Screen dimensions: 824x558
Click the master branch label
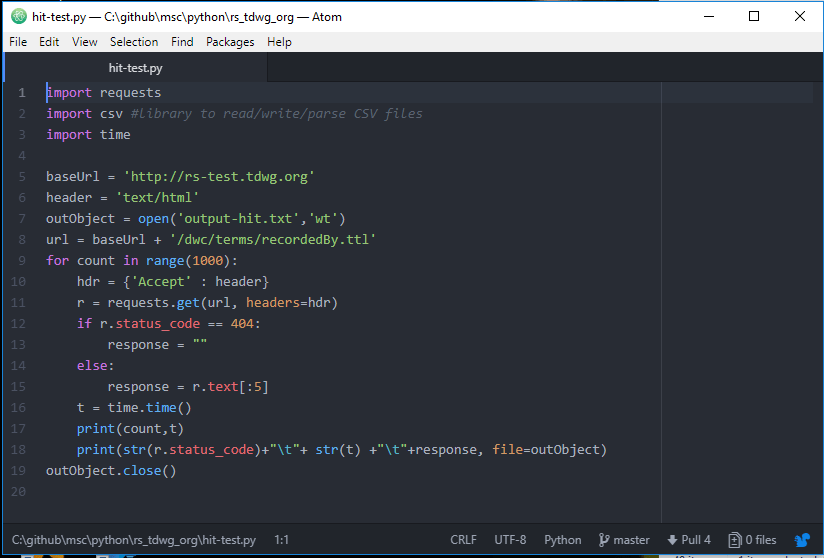(x=631, y=540)
